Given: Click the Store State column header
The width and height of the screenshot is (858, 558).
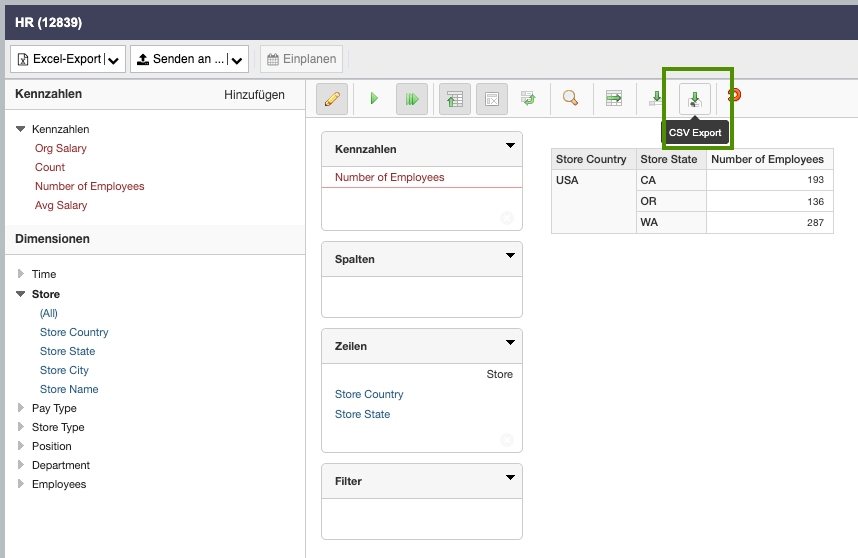Looking at the screenshot, I should (669, 159).
